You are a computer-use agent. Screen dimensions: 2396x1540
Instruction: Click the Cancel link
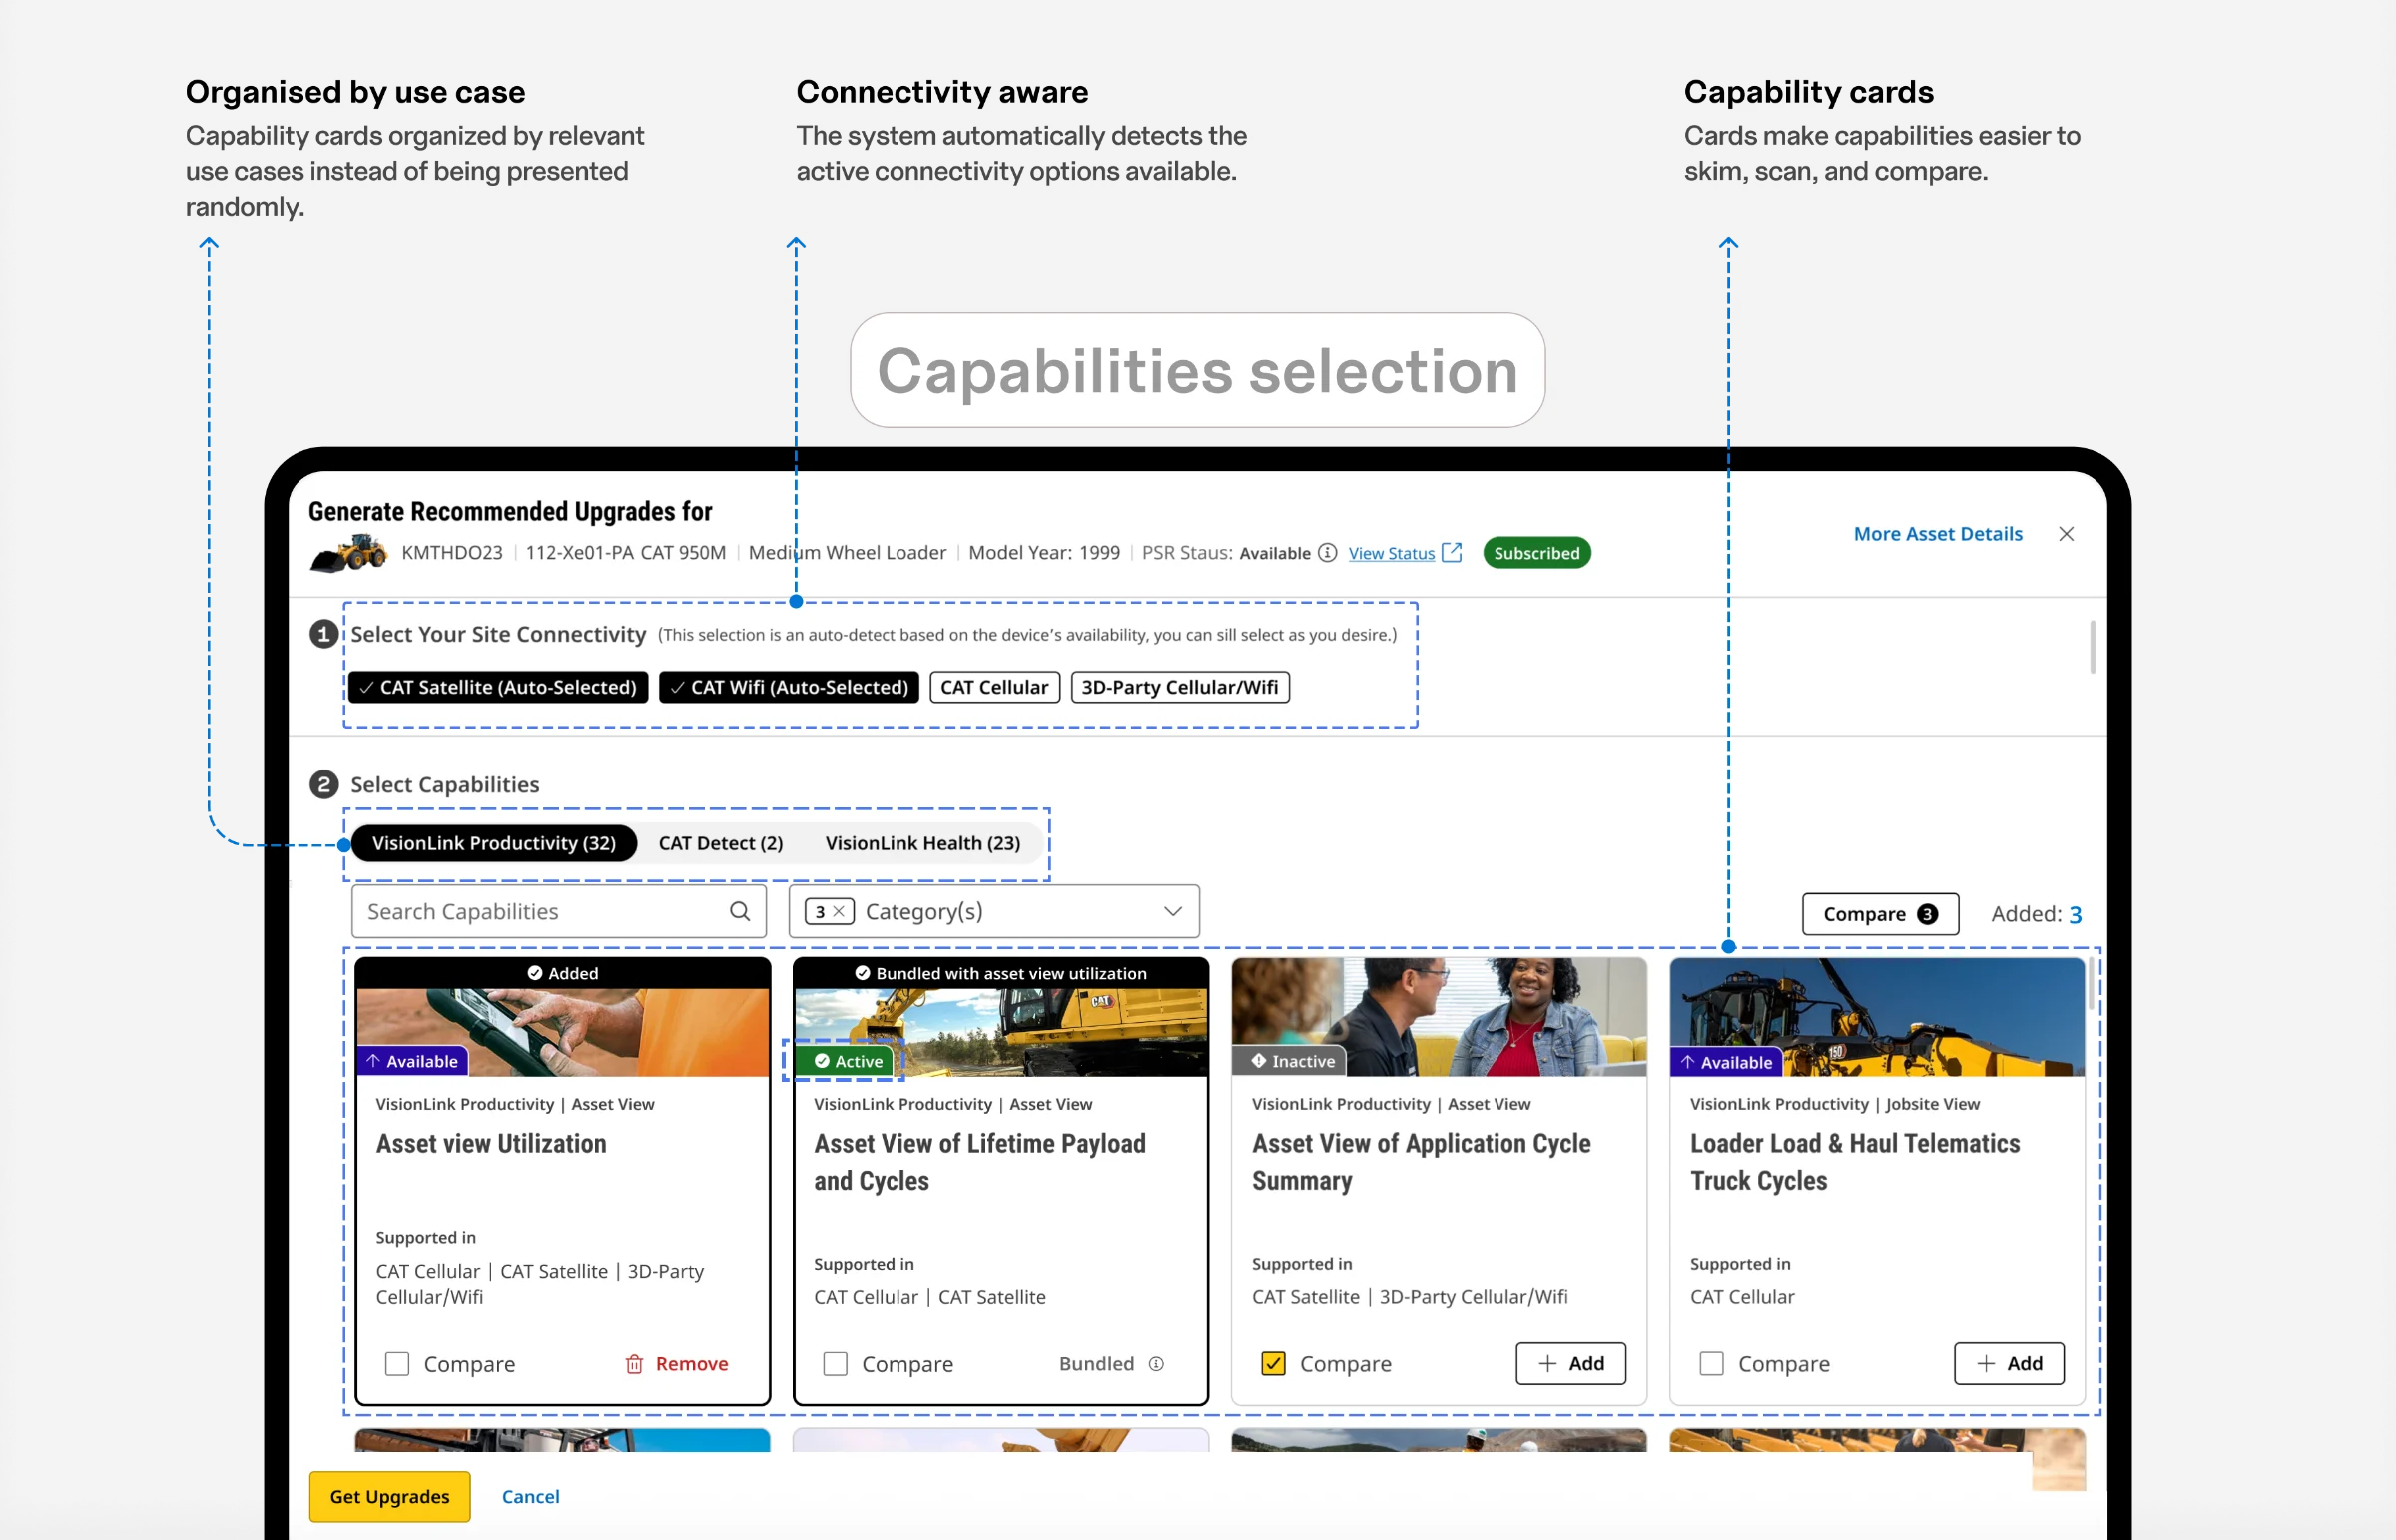pos(530,1496)
